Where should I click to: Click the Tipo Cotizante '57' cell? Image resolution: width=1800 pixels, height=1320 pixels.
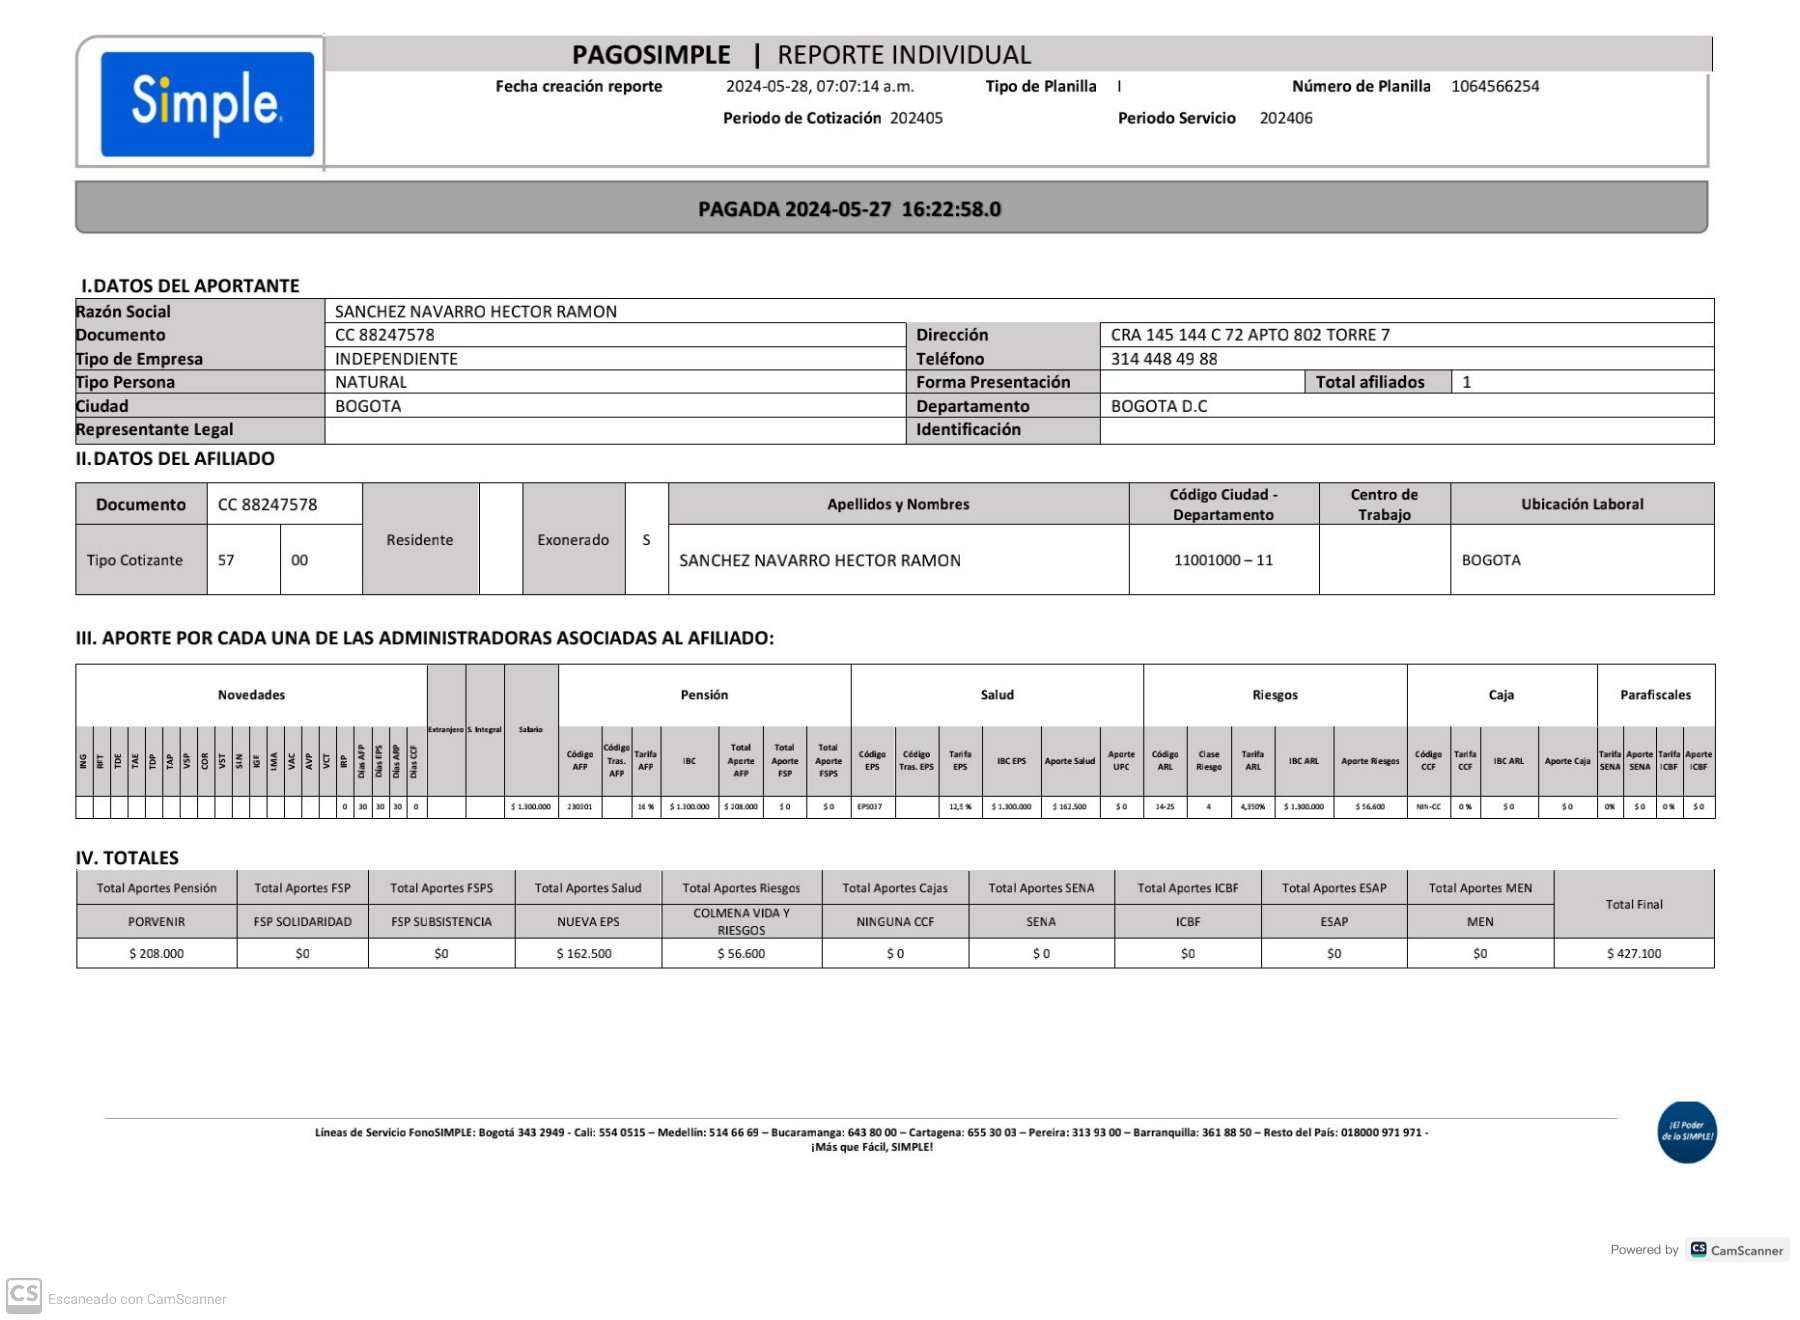(243, 561)
